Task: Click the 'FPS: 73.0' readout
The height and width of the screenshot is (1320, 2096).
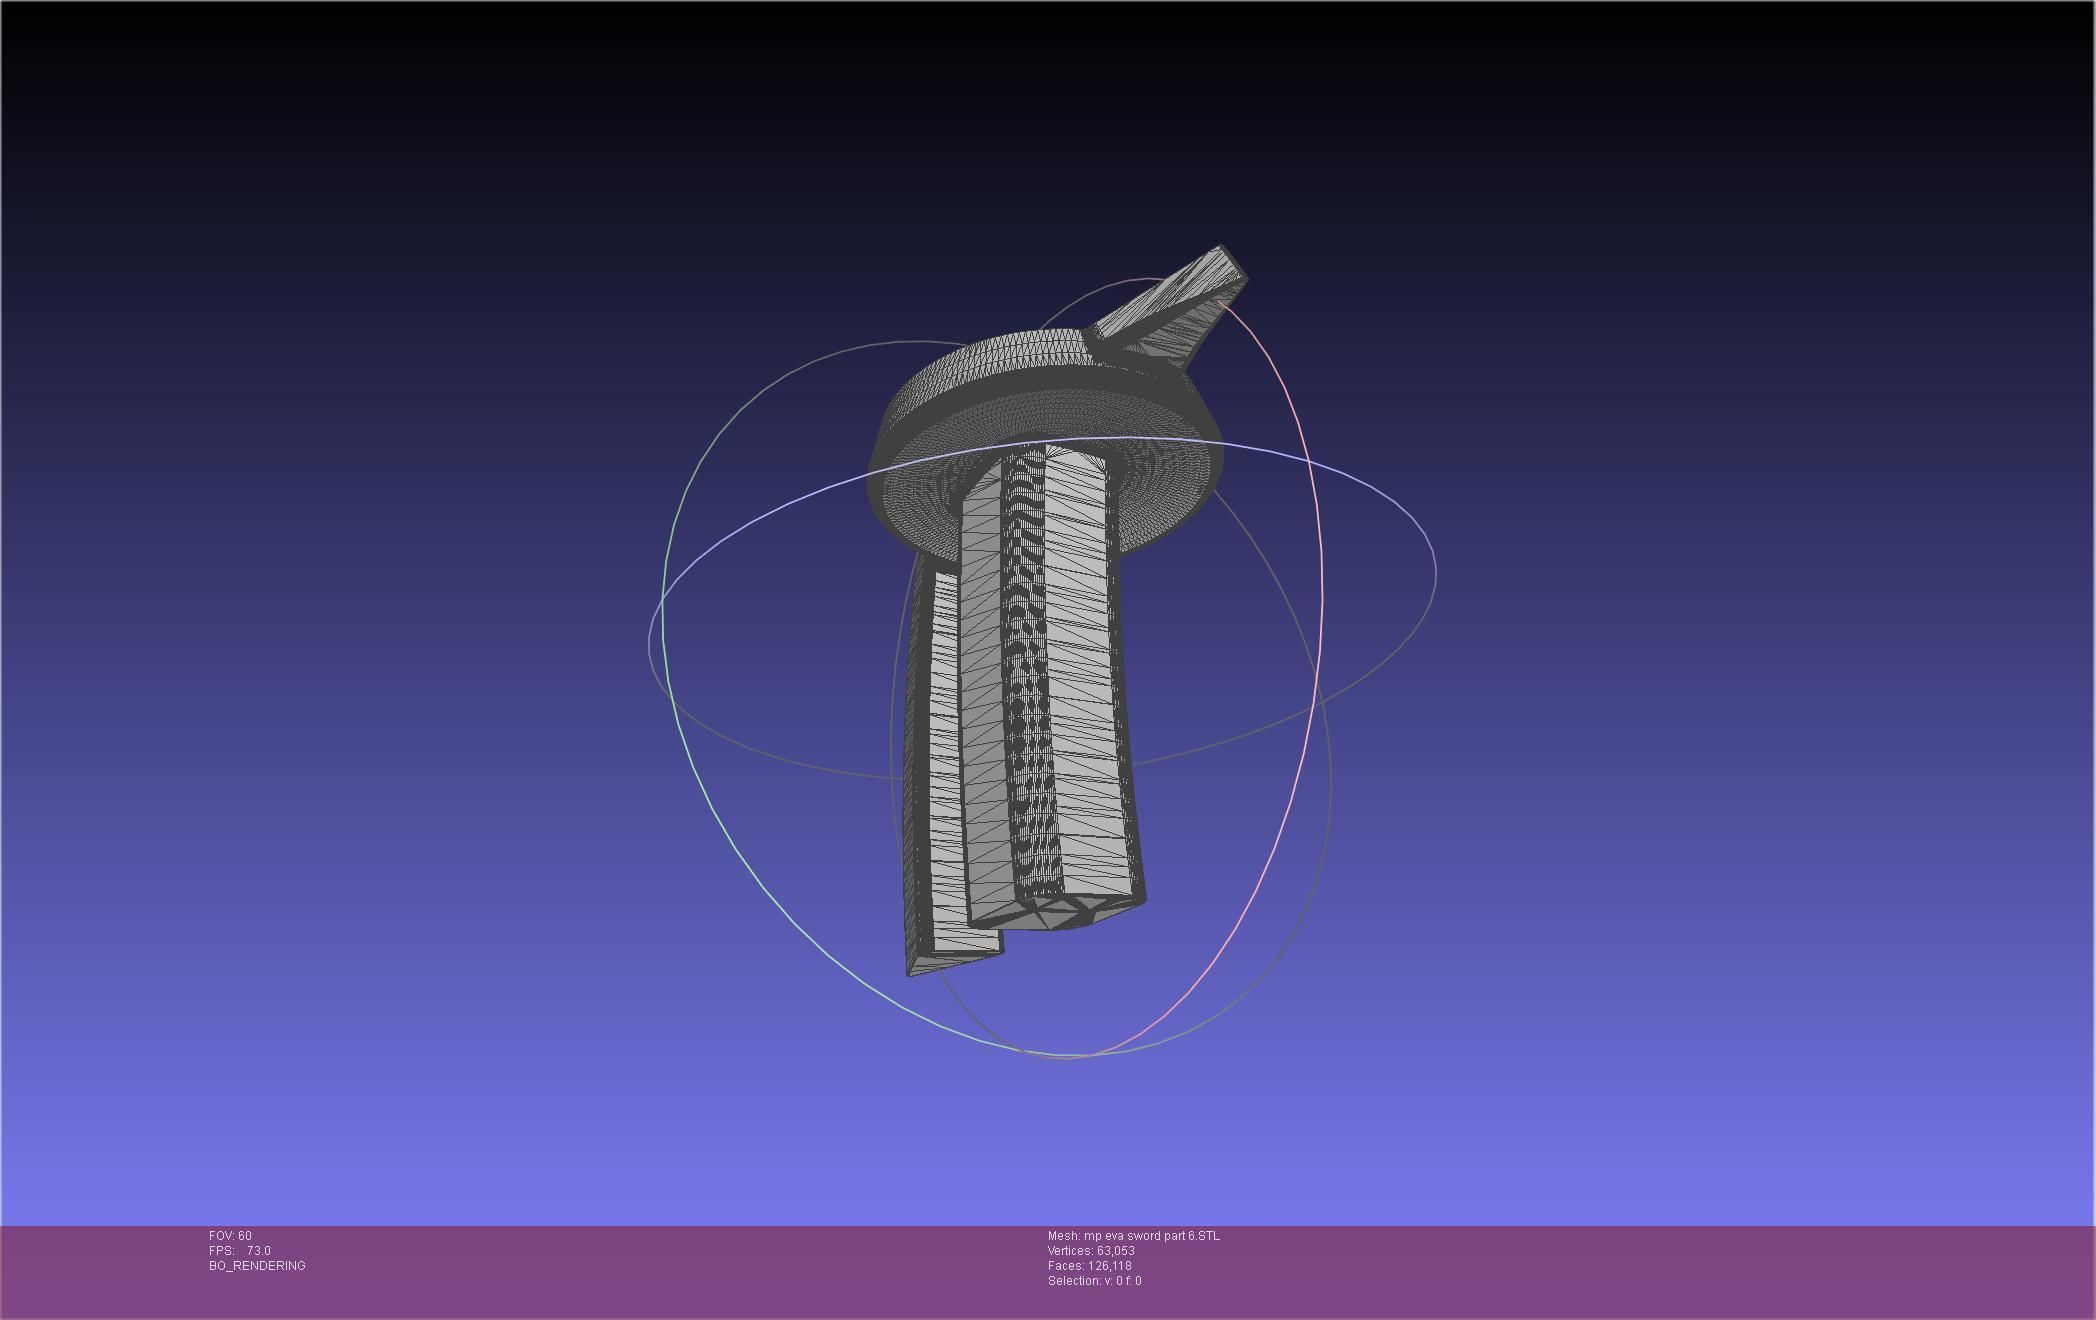Action: point(240,1251)
